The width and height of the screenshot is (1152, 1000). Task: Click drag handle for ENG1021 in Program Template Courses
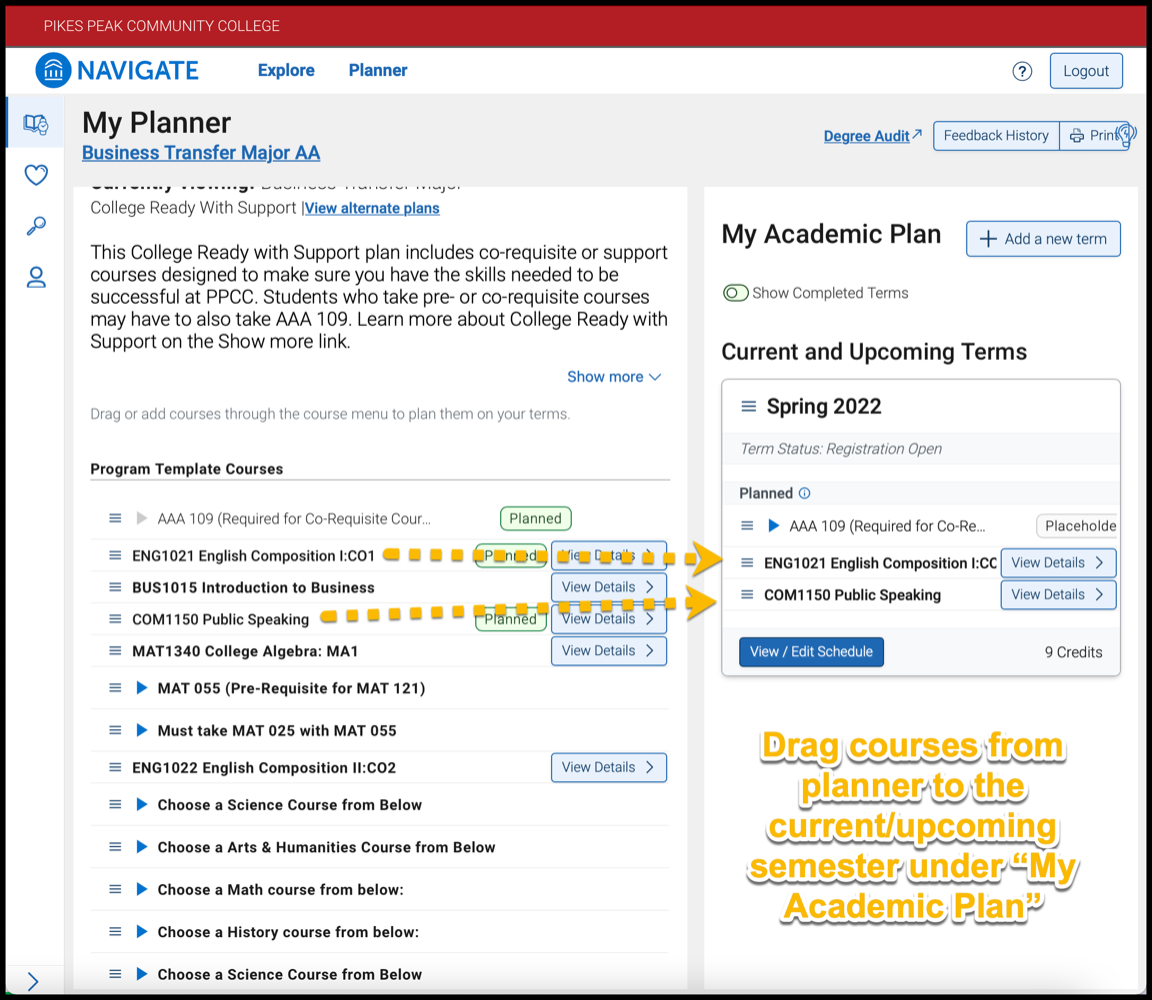click(x=115, y=555)
